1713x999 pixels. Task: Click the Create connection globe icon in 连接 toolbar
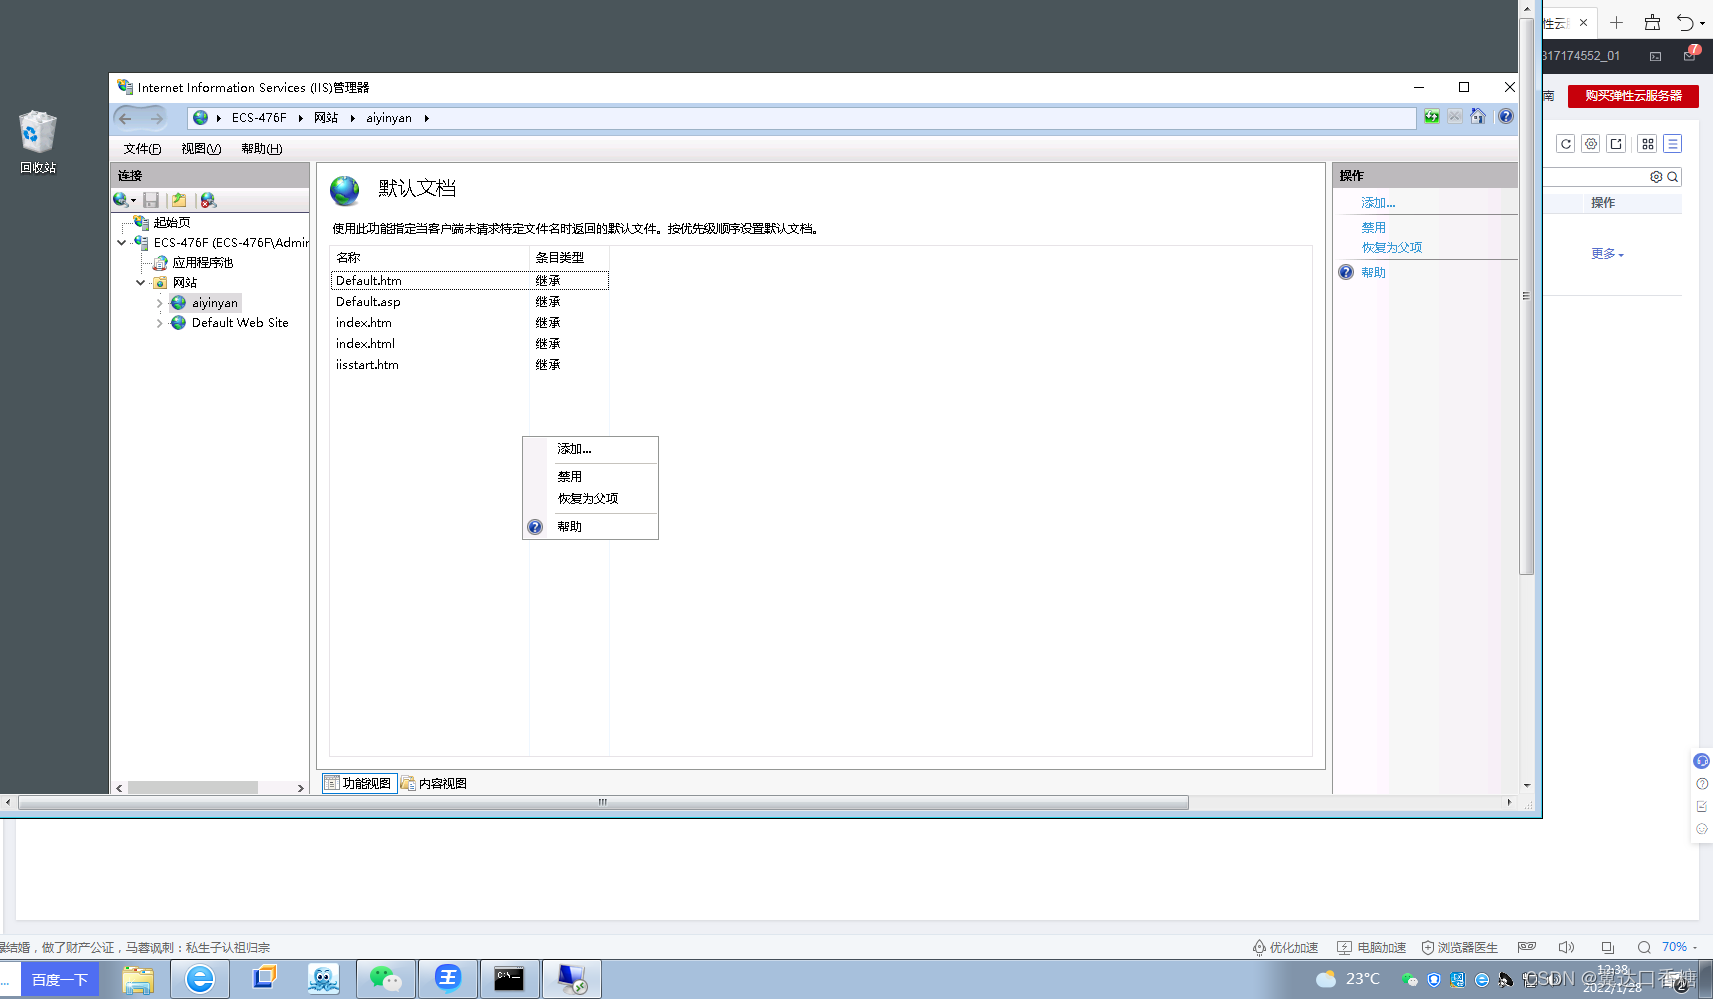pos(120,200)
